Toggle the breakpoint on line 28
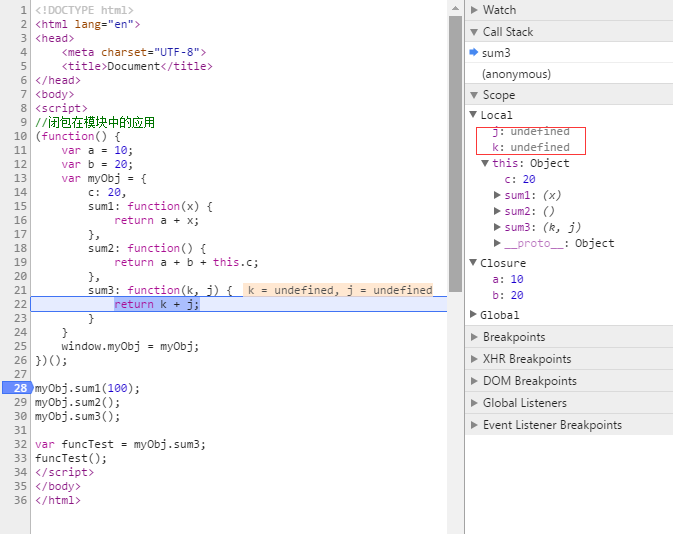The height and width of the screenshot is (534, 673). pos(17,388)
